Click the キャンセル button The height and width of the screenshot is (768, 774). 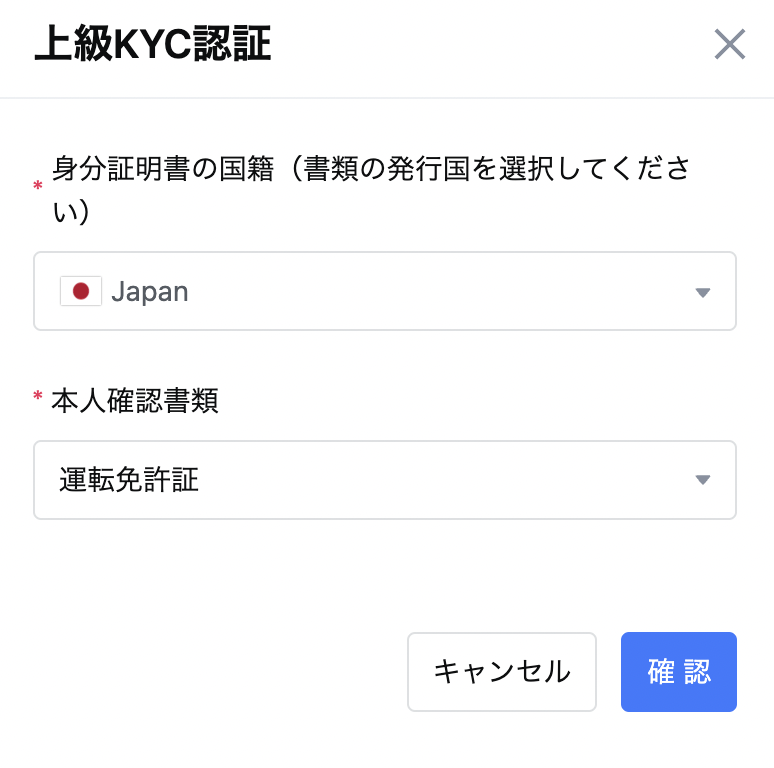click(x=502, y=672)
